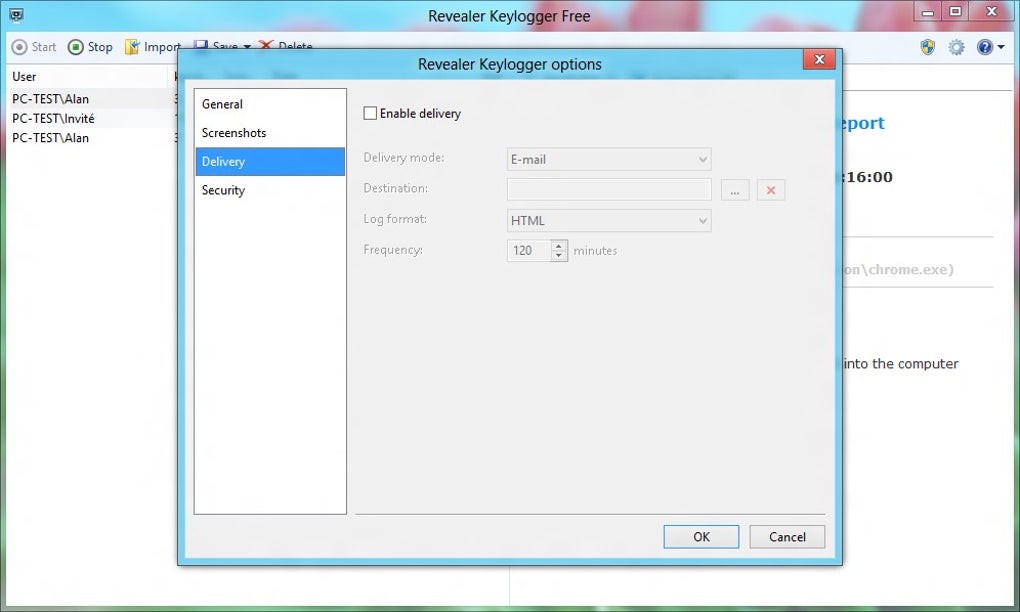Select PC-TEST\Invité user row
Viewport: 1020px width, 612px height.
90,118
